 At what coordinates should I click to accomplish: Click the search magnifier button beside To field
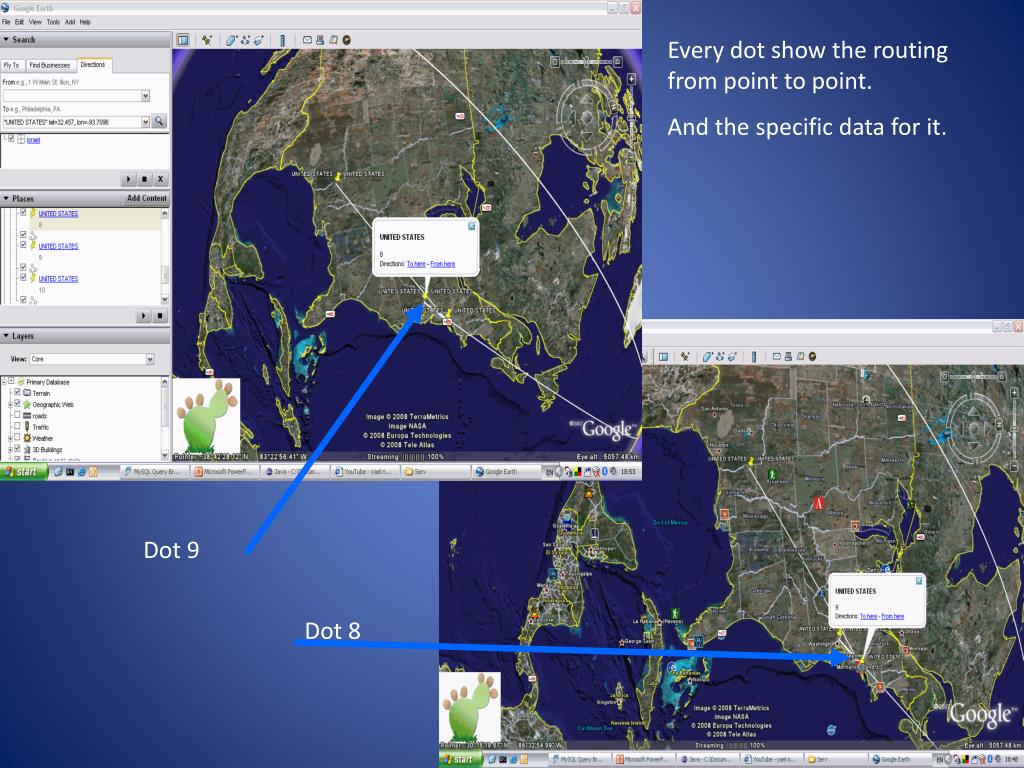159,121
